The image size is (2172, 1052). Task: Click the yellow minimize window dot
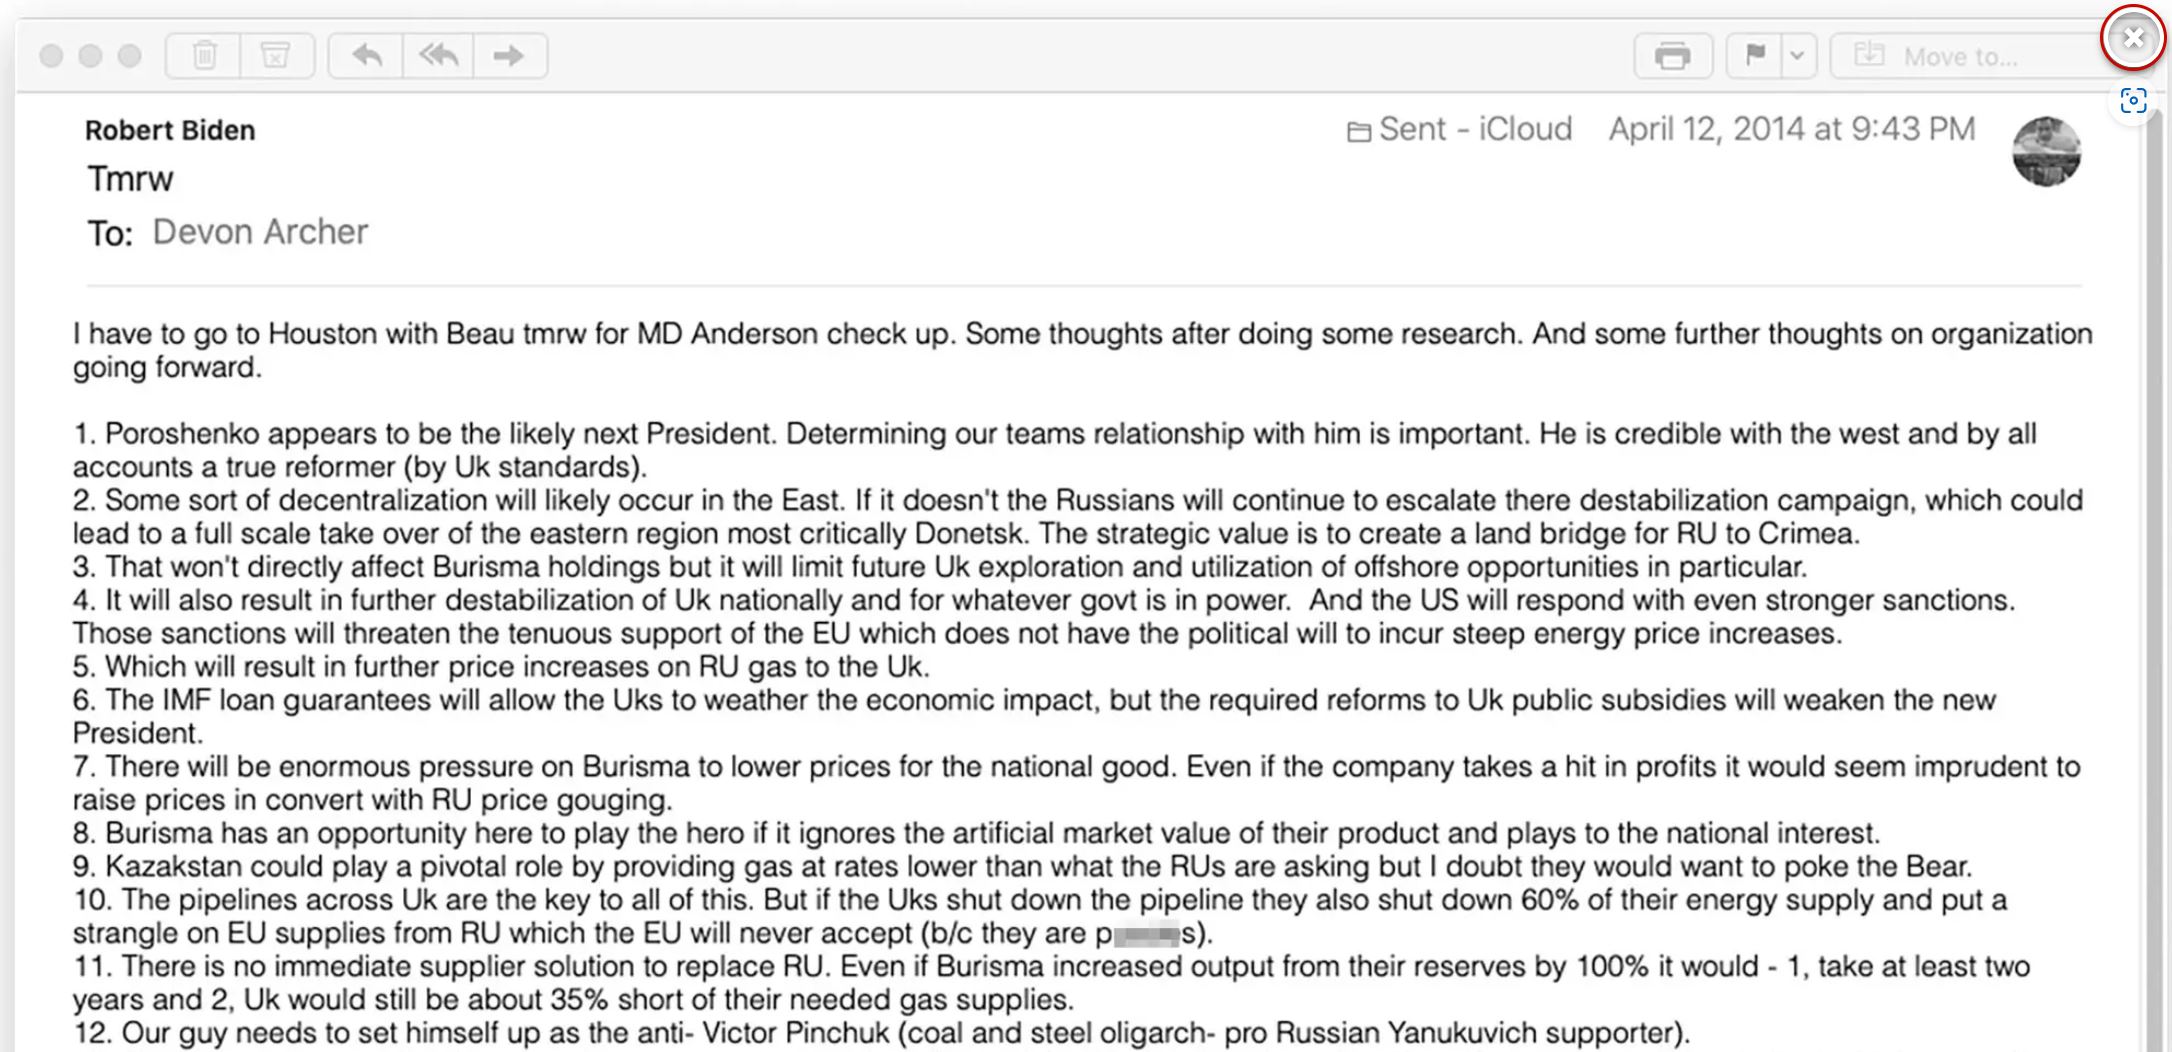click(x=90, y=56)
